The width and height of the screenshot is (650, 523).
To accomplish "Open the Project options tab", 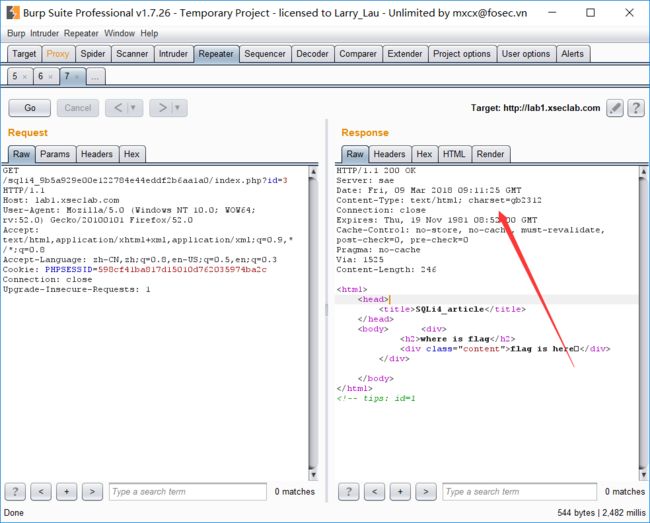I will [x=462, y=54].
